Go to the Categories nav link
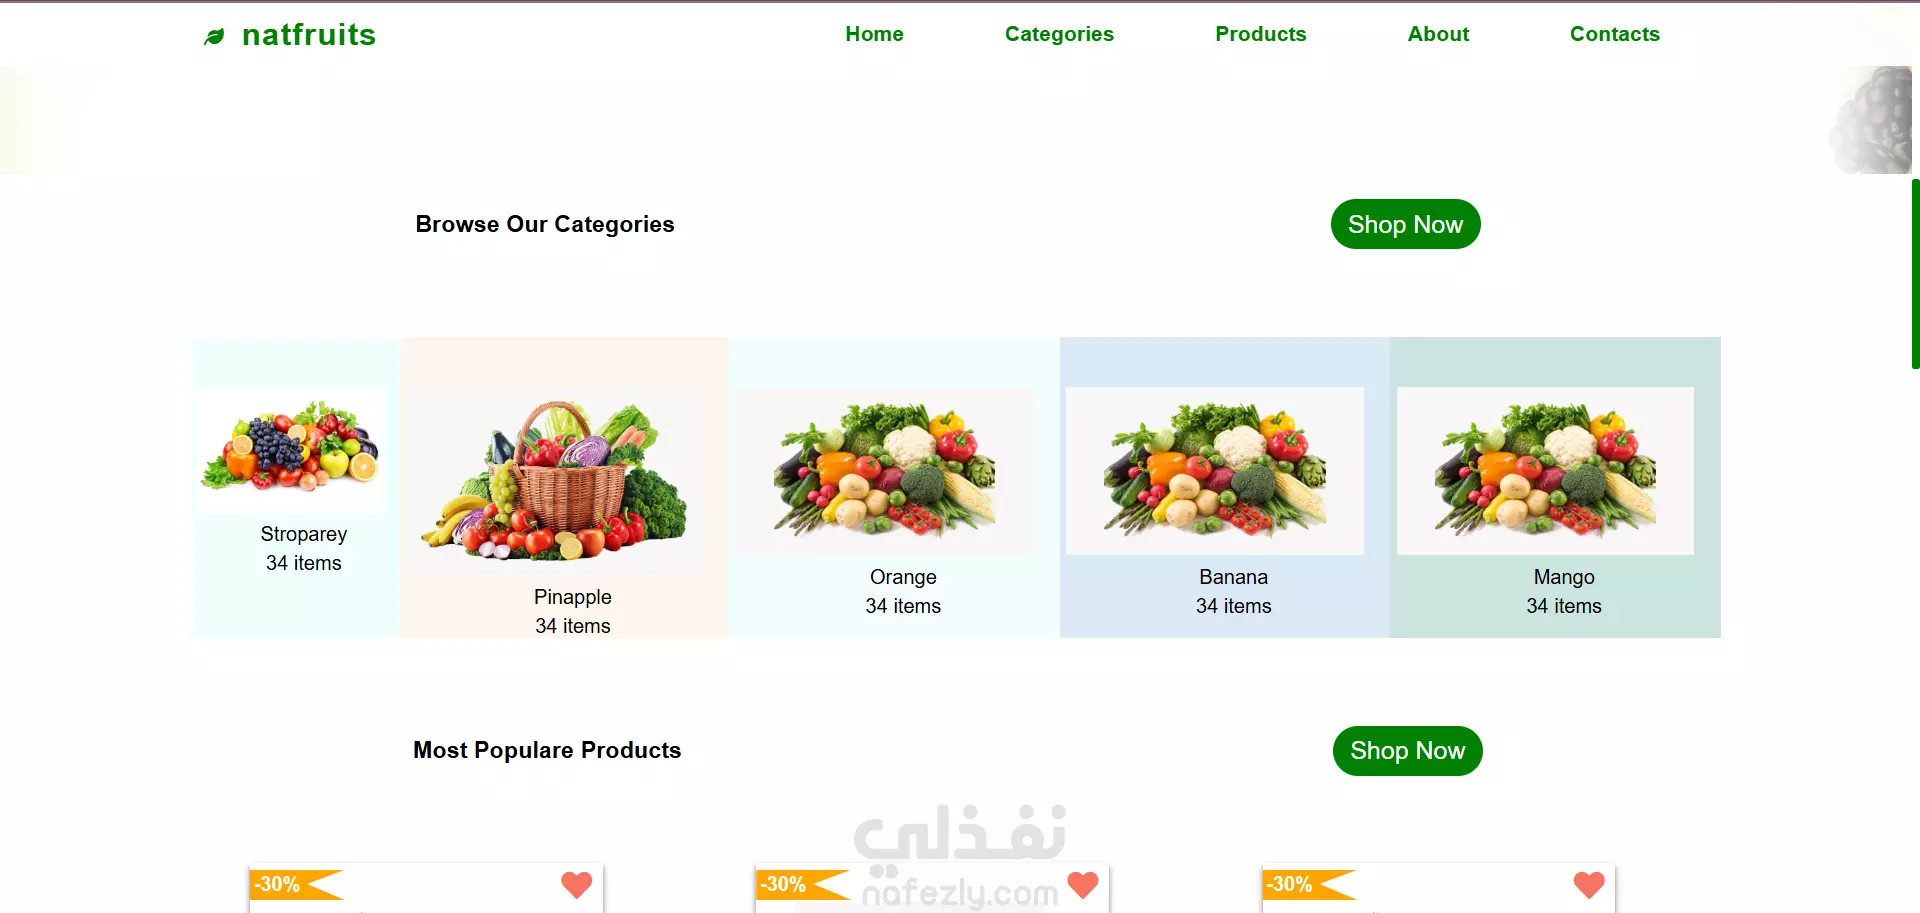 pos(1059,34)
